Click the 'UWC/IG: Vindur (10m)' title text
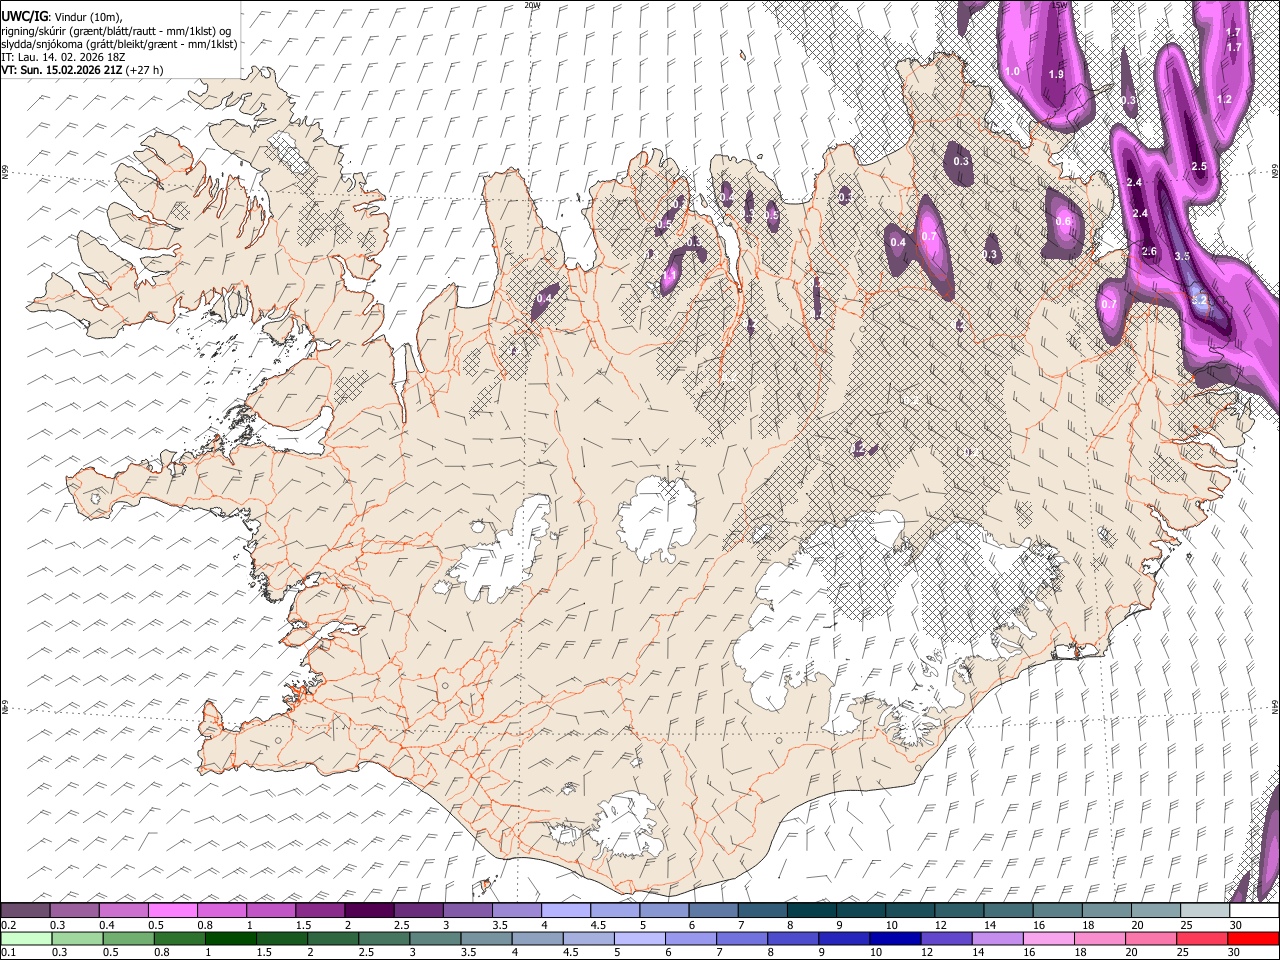The image size is (1280, 960). 62,17
